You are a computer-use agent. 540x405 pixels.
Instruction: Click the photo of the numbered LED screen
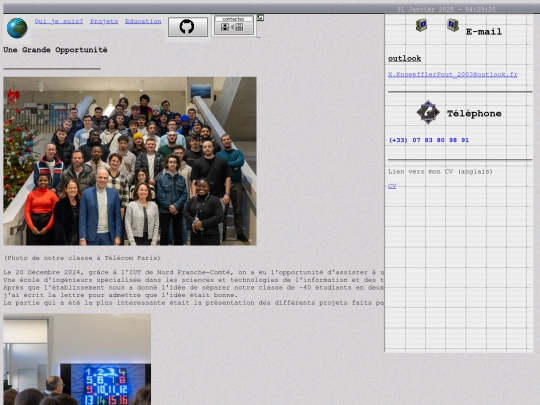click(x=77, y=359)
